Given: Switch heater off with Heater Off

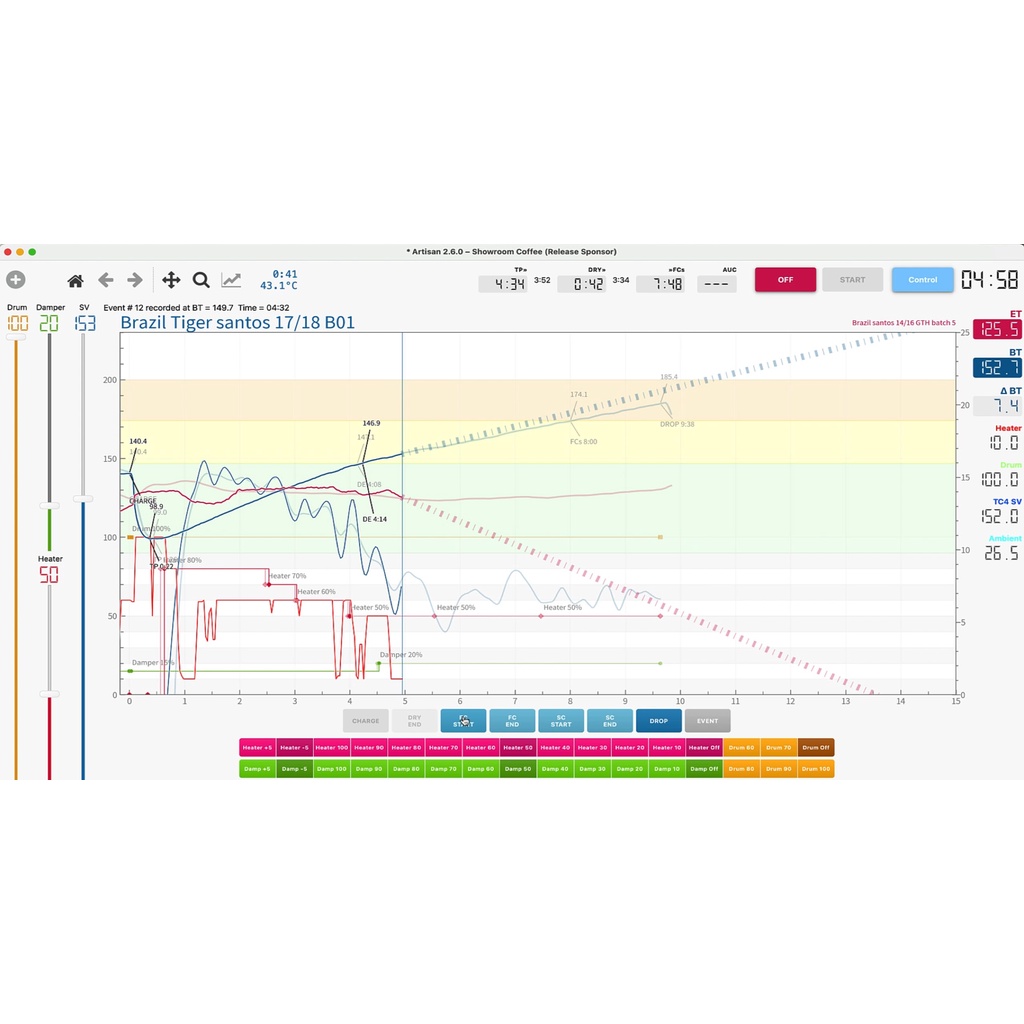Looking at the screenshot, I should pos(704,747).
